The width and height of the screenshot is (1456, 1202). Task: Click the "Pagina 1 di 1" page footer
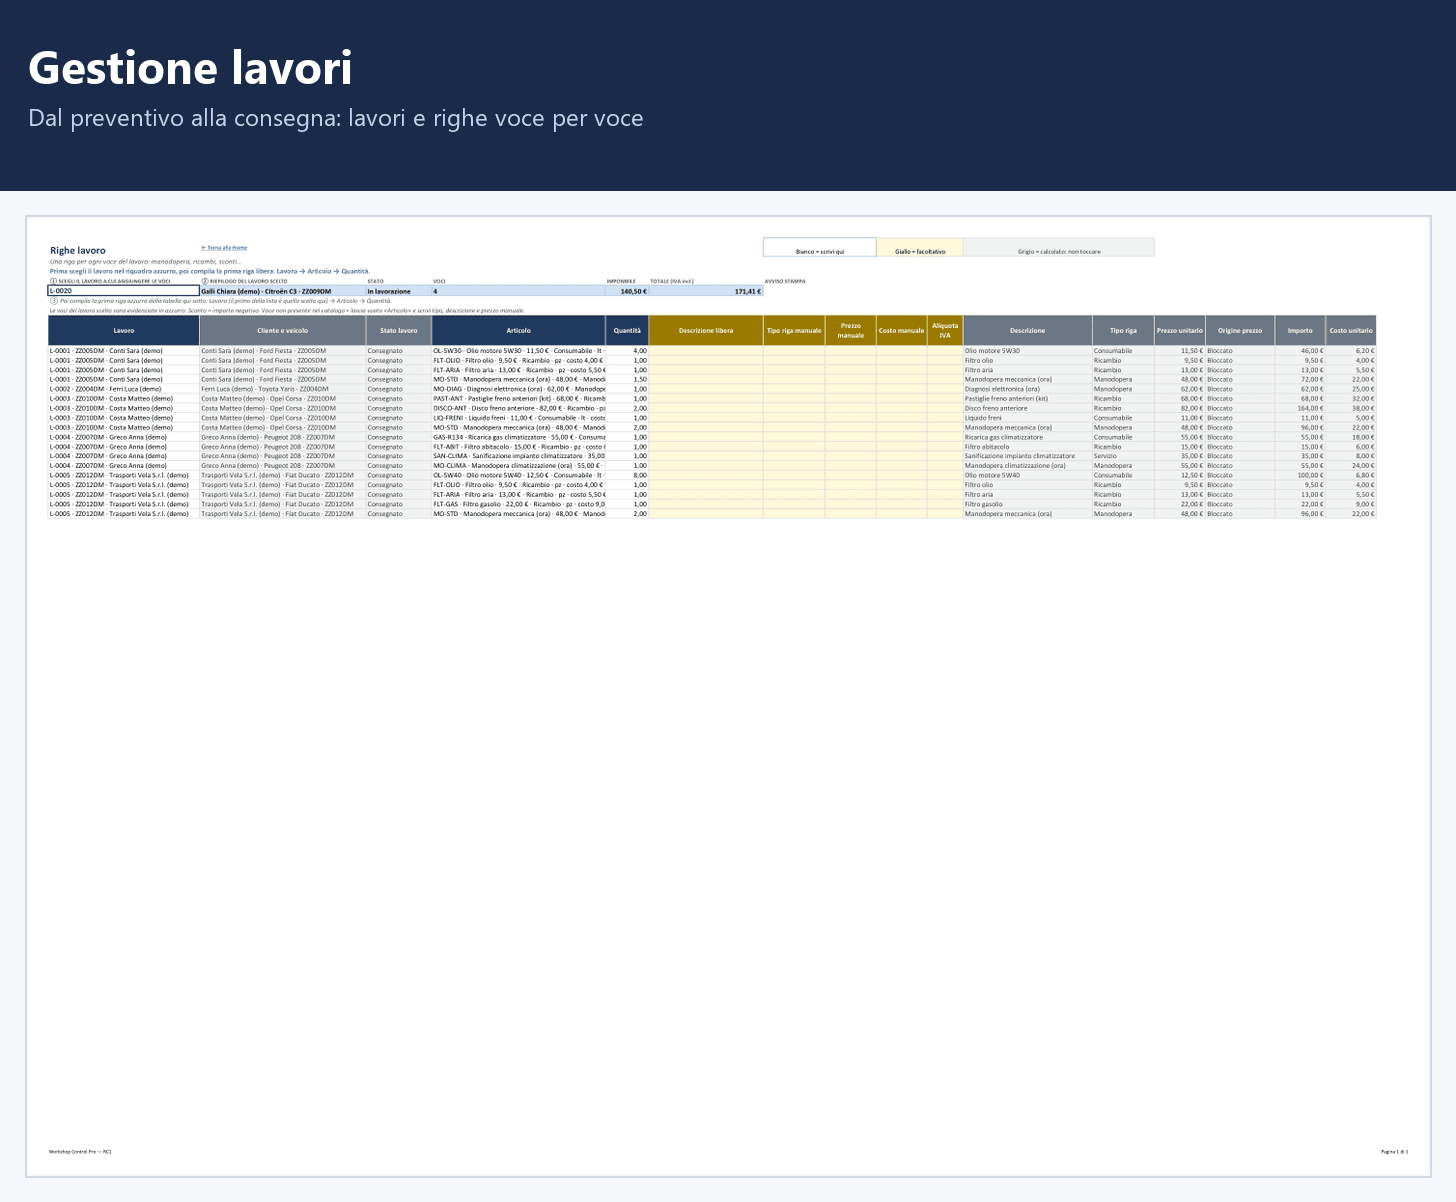1394,1152
